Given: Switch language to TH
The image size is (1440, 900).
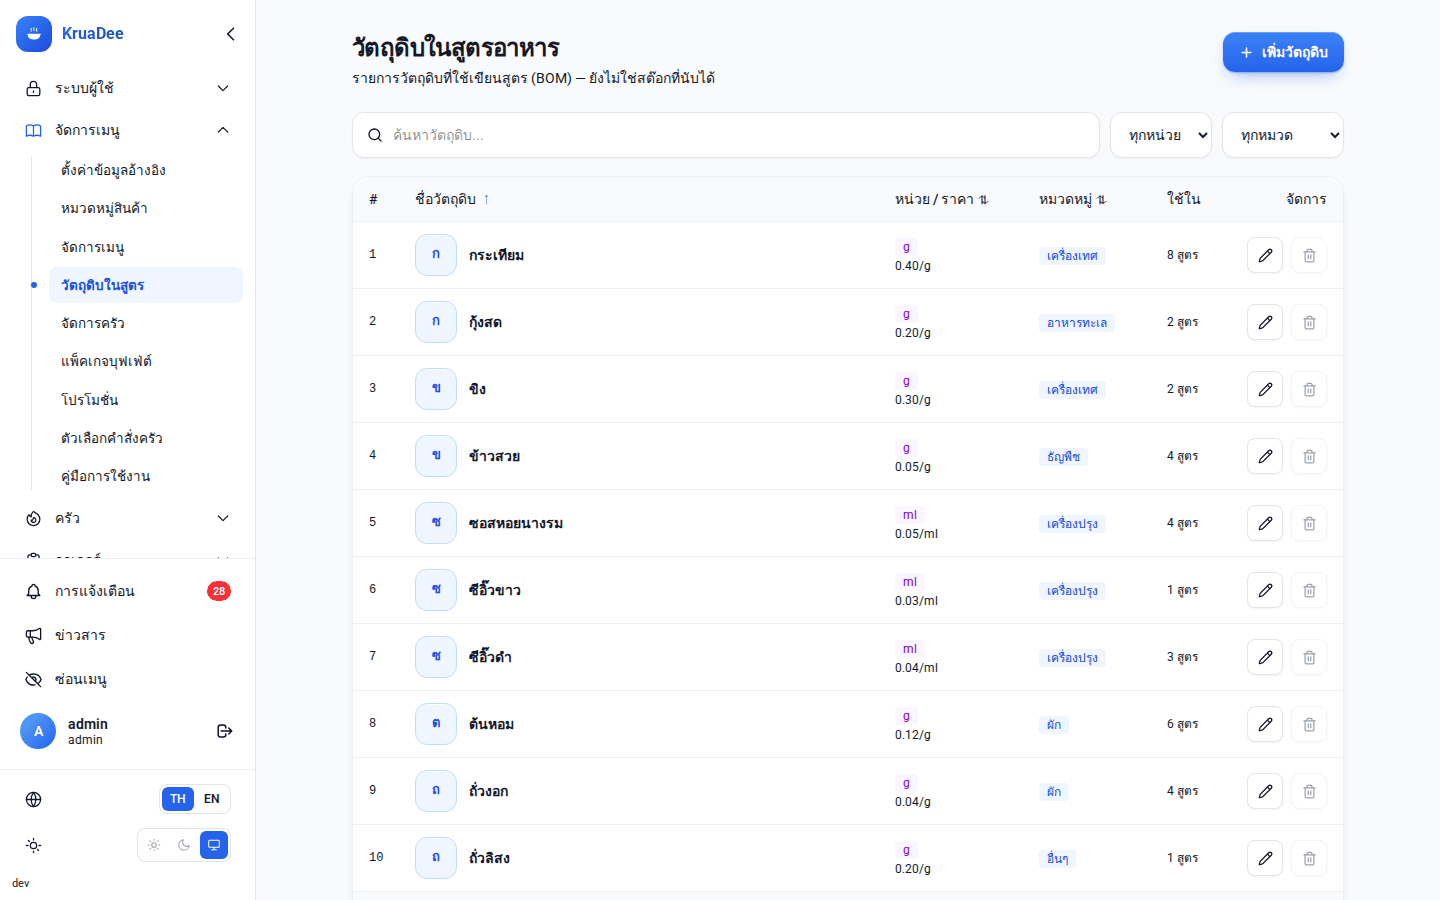Looking at the screenshot, I should (x=178, y=799).
